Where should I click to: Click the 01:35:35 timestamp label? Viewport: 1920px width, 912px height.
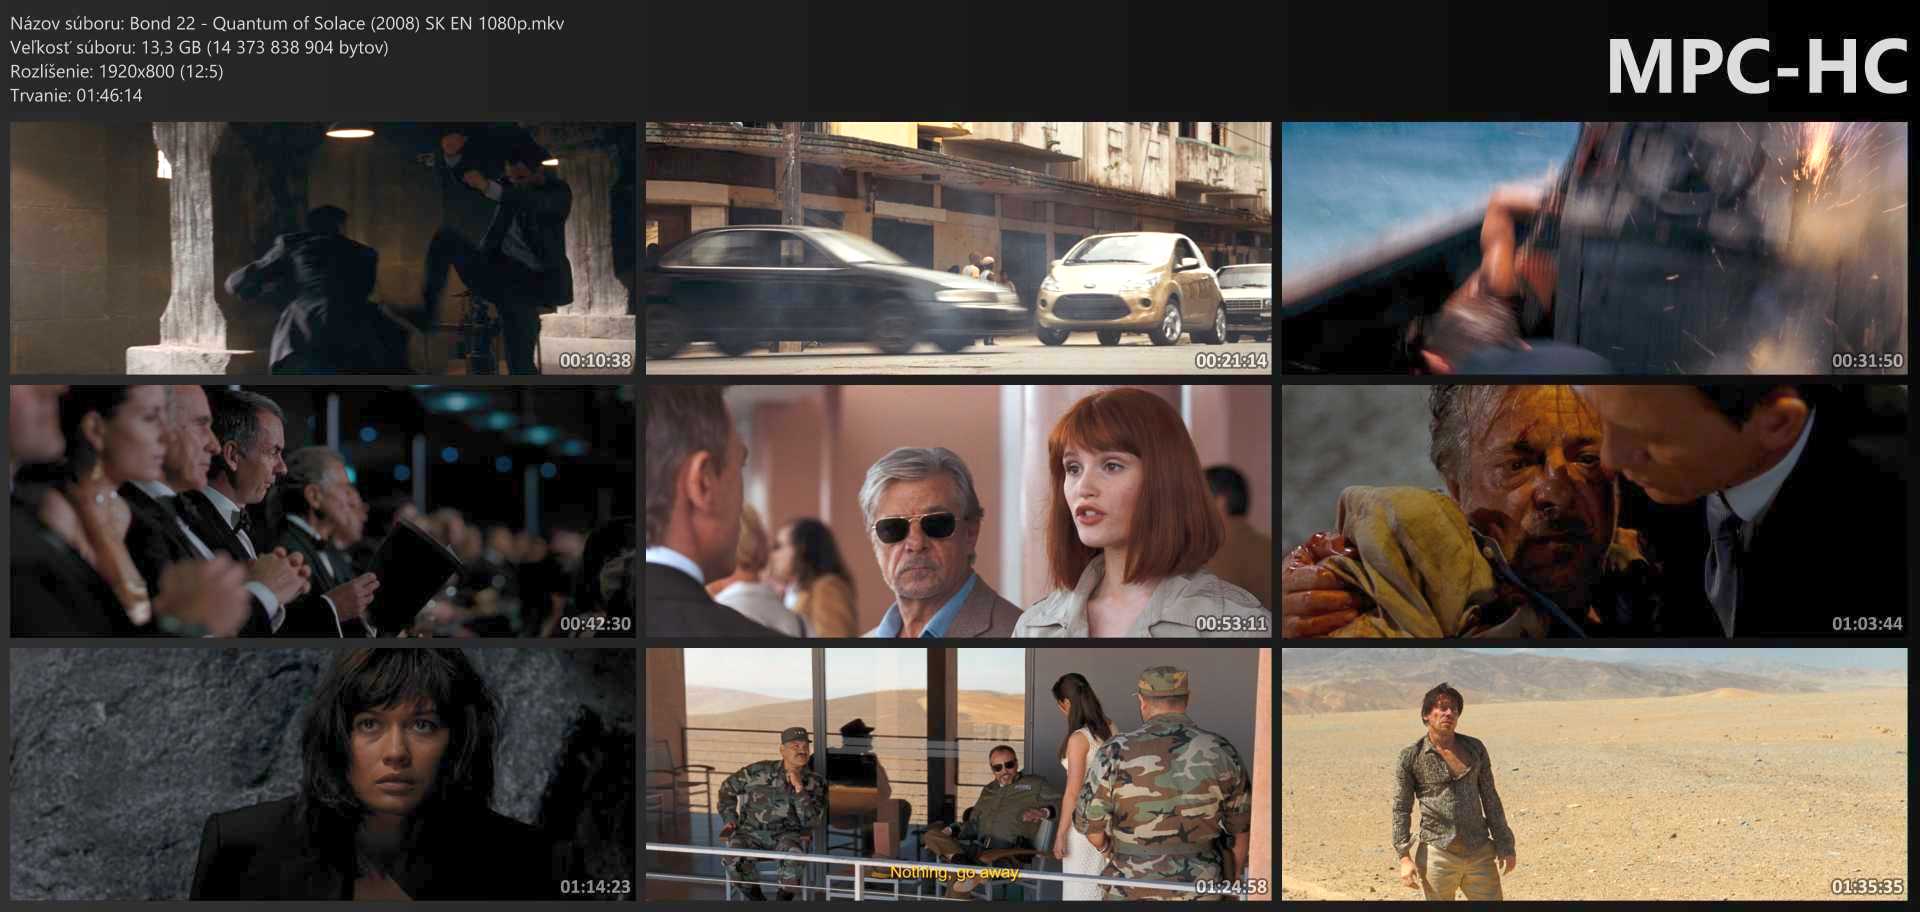click(1867, 886)
